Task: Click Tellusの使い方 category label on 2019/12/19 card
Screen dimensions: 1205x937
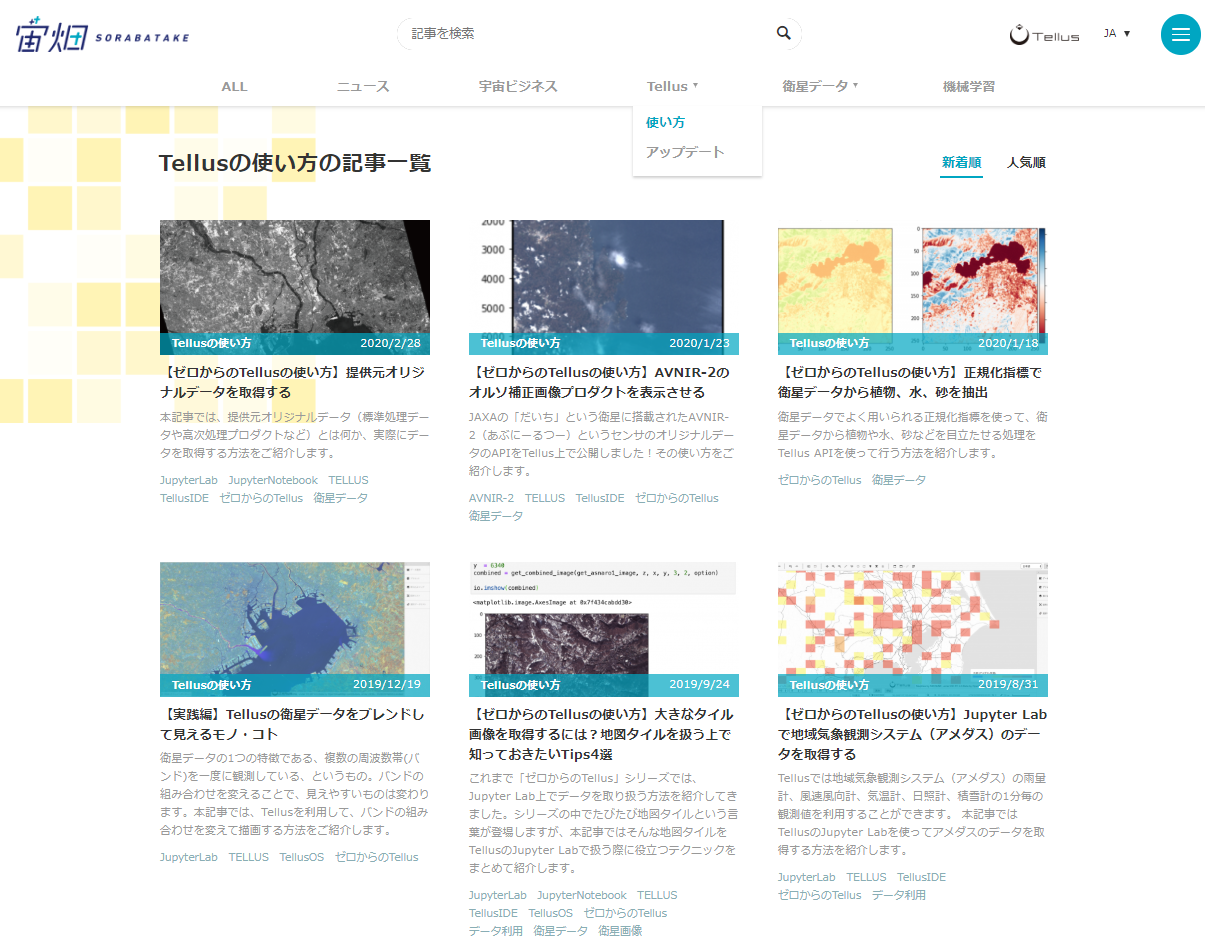Action: [x=211, y=685]
